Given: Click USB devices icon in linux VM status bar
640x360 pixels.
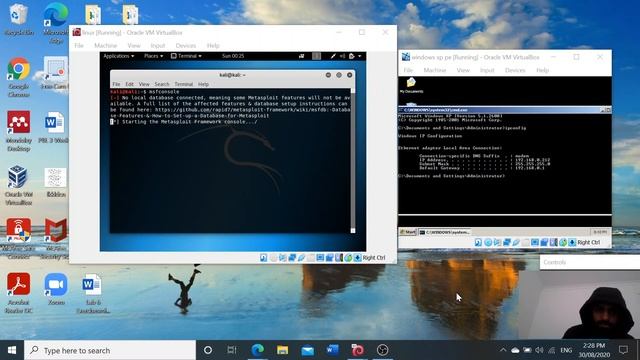Looking at the screenshot, I should tap(301, 258).
